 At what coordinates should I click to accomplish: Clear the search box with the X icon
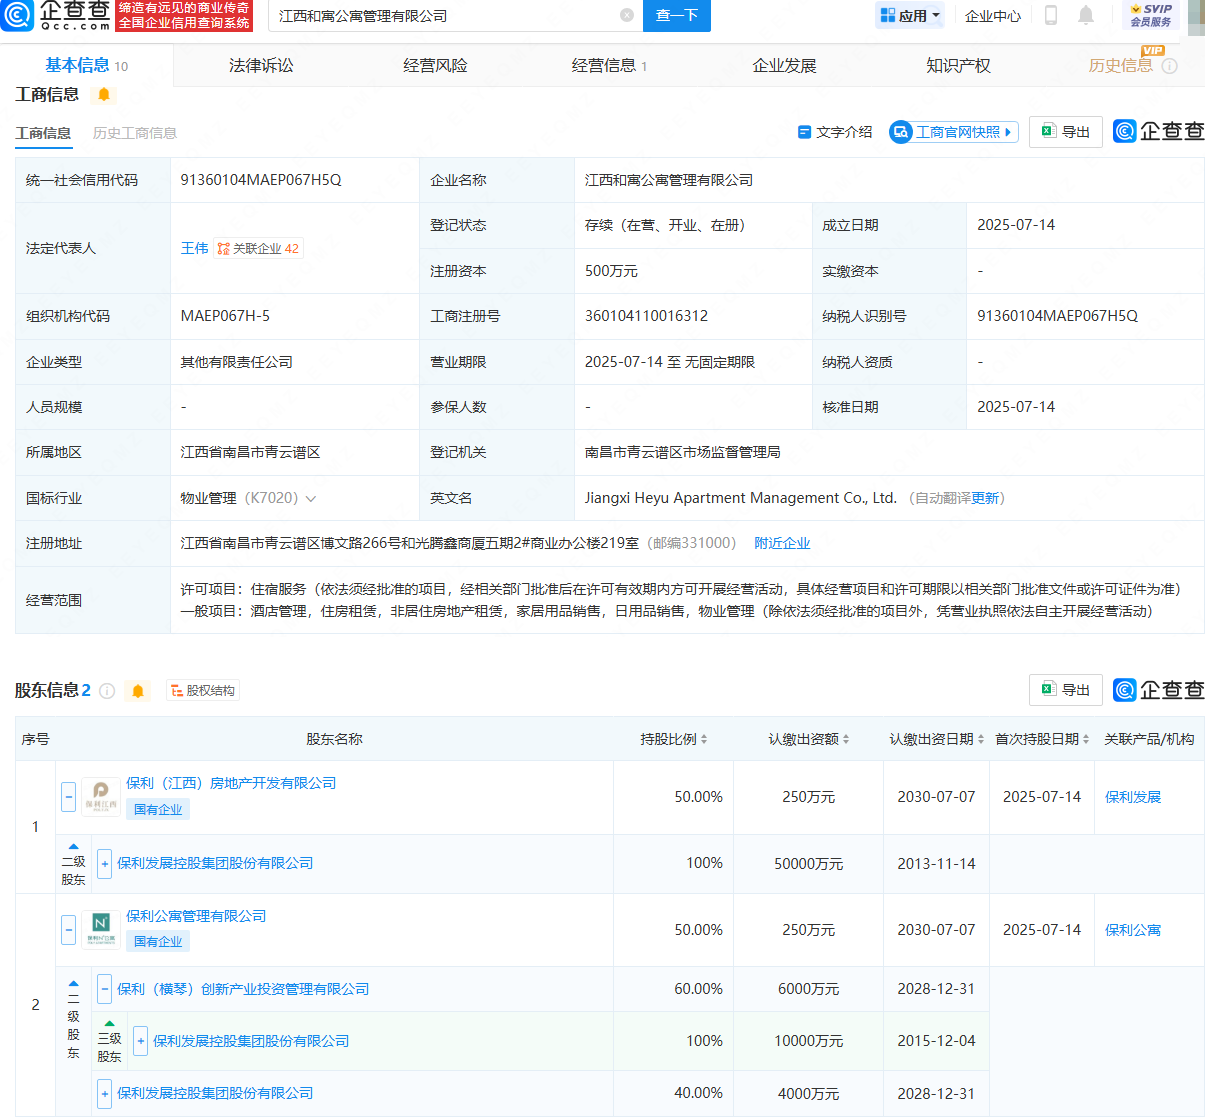[x=627, y=15]
